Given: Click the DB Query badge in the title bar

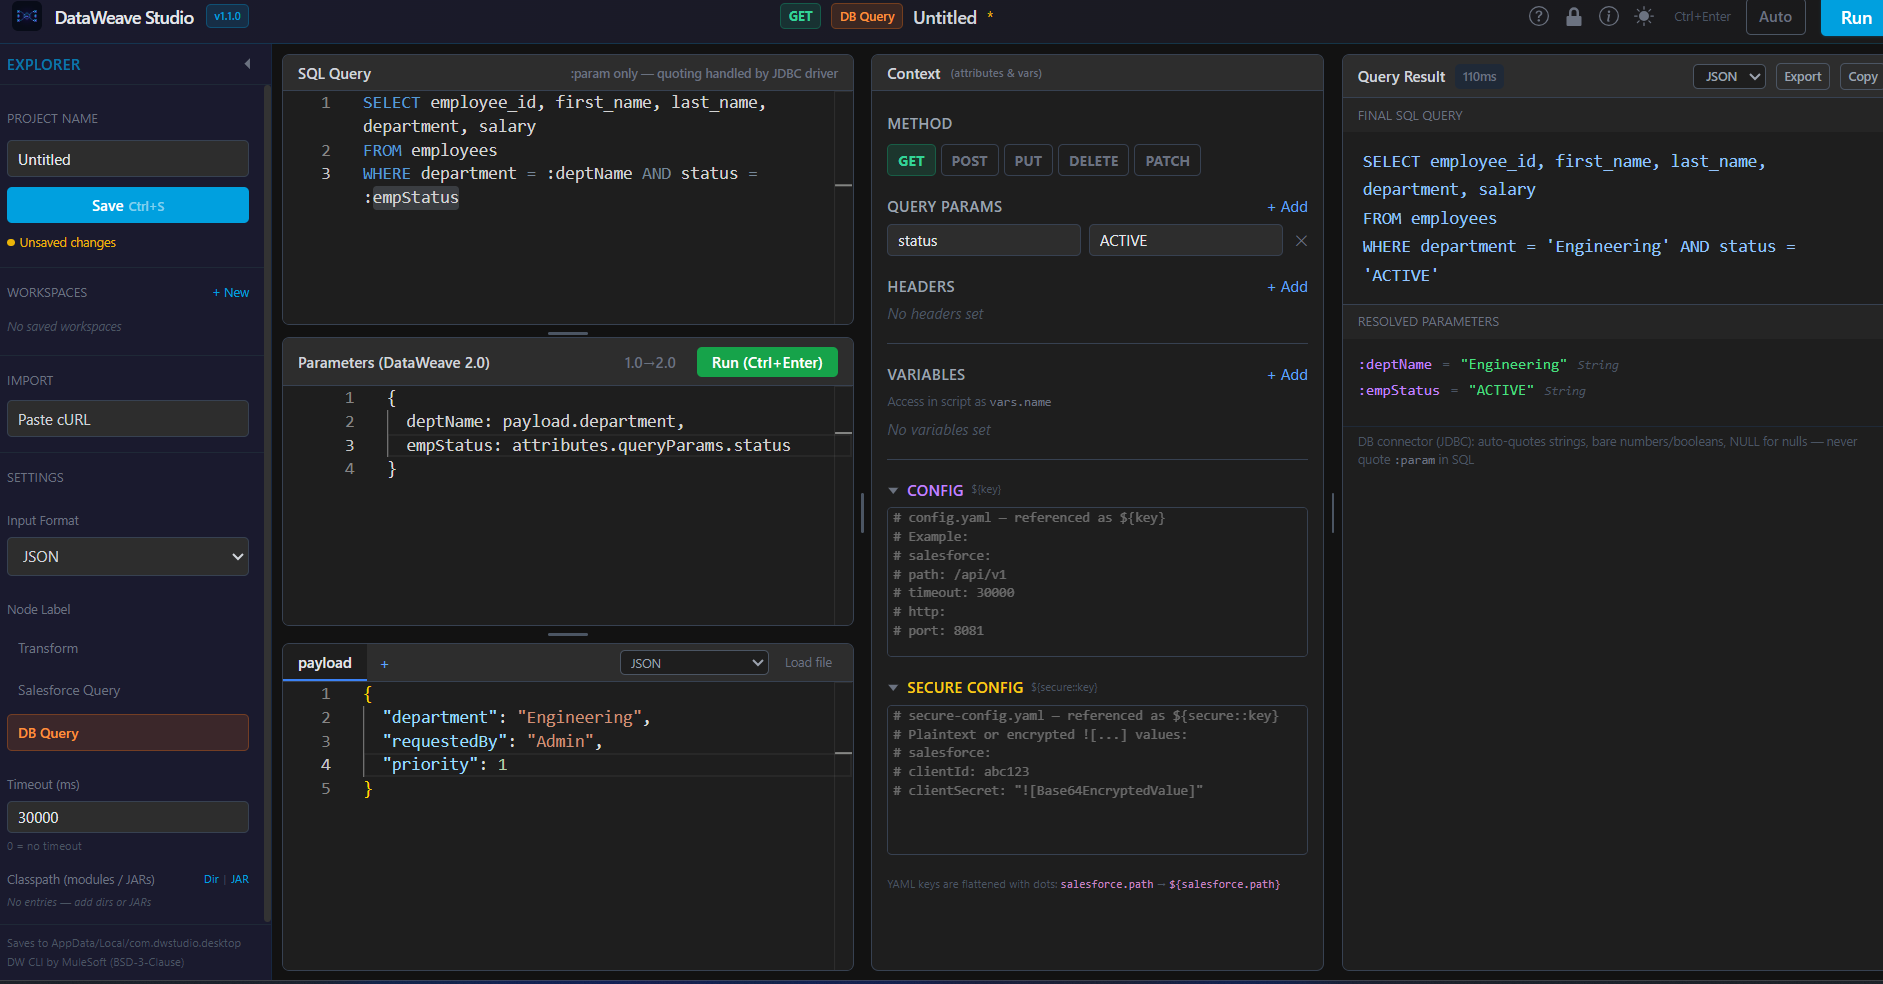Looking at the screenshot, I should pyautogui.click(x=866, y=17).
